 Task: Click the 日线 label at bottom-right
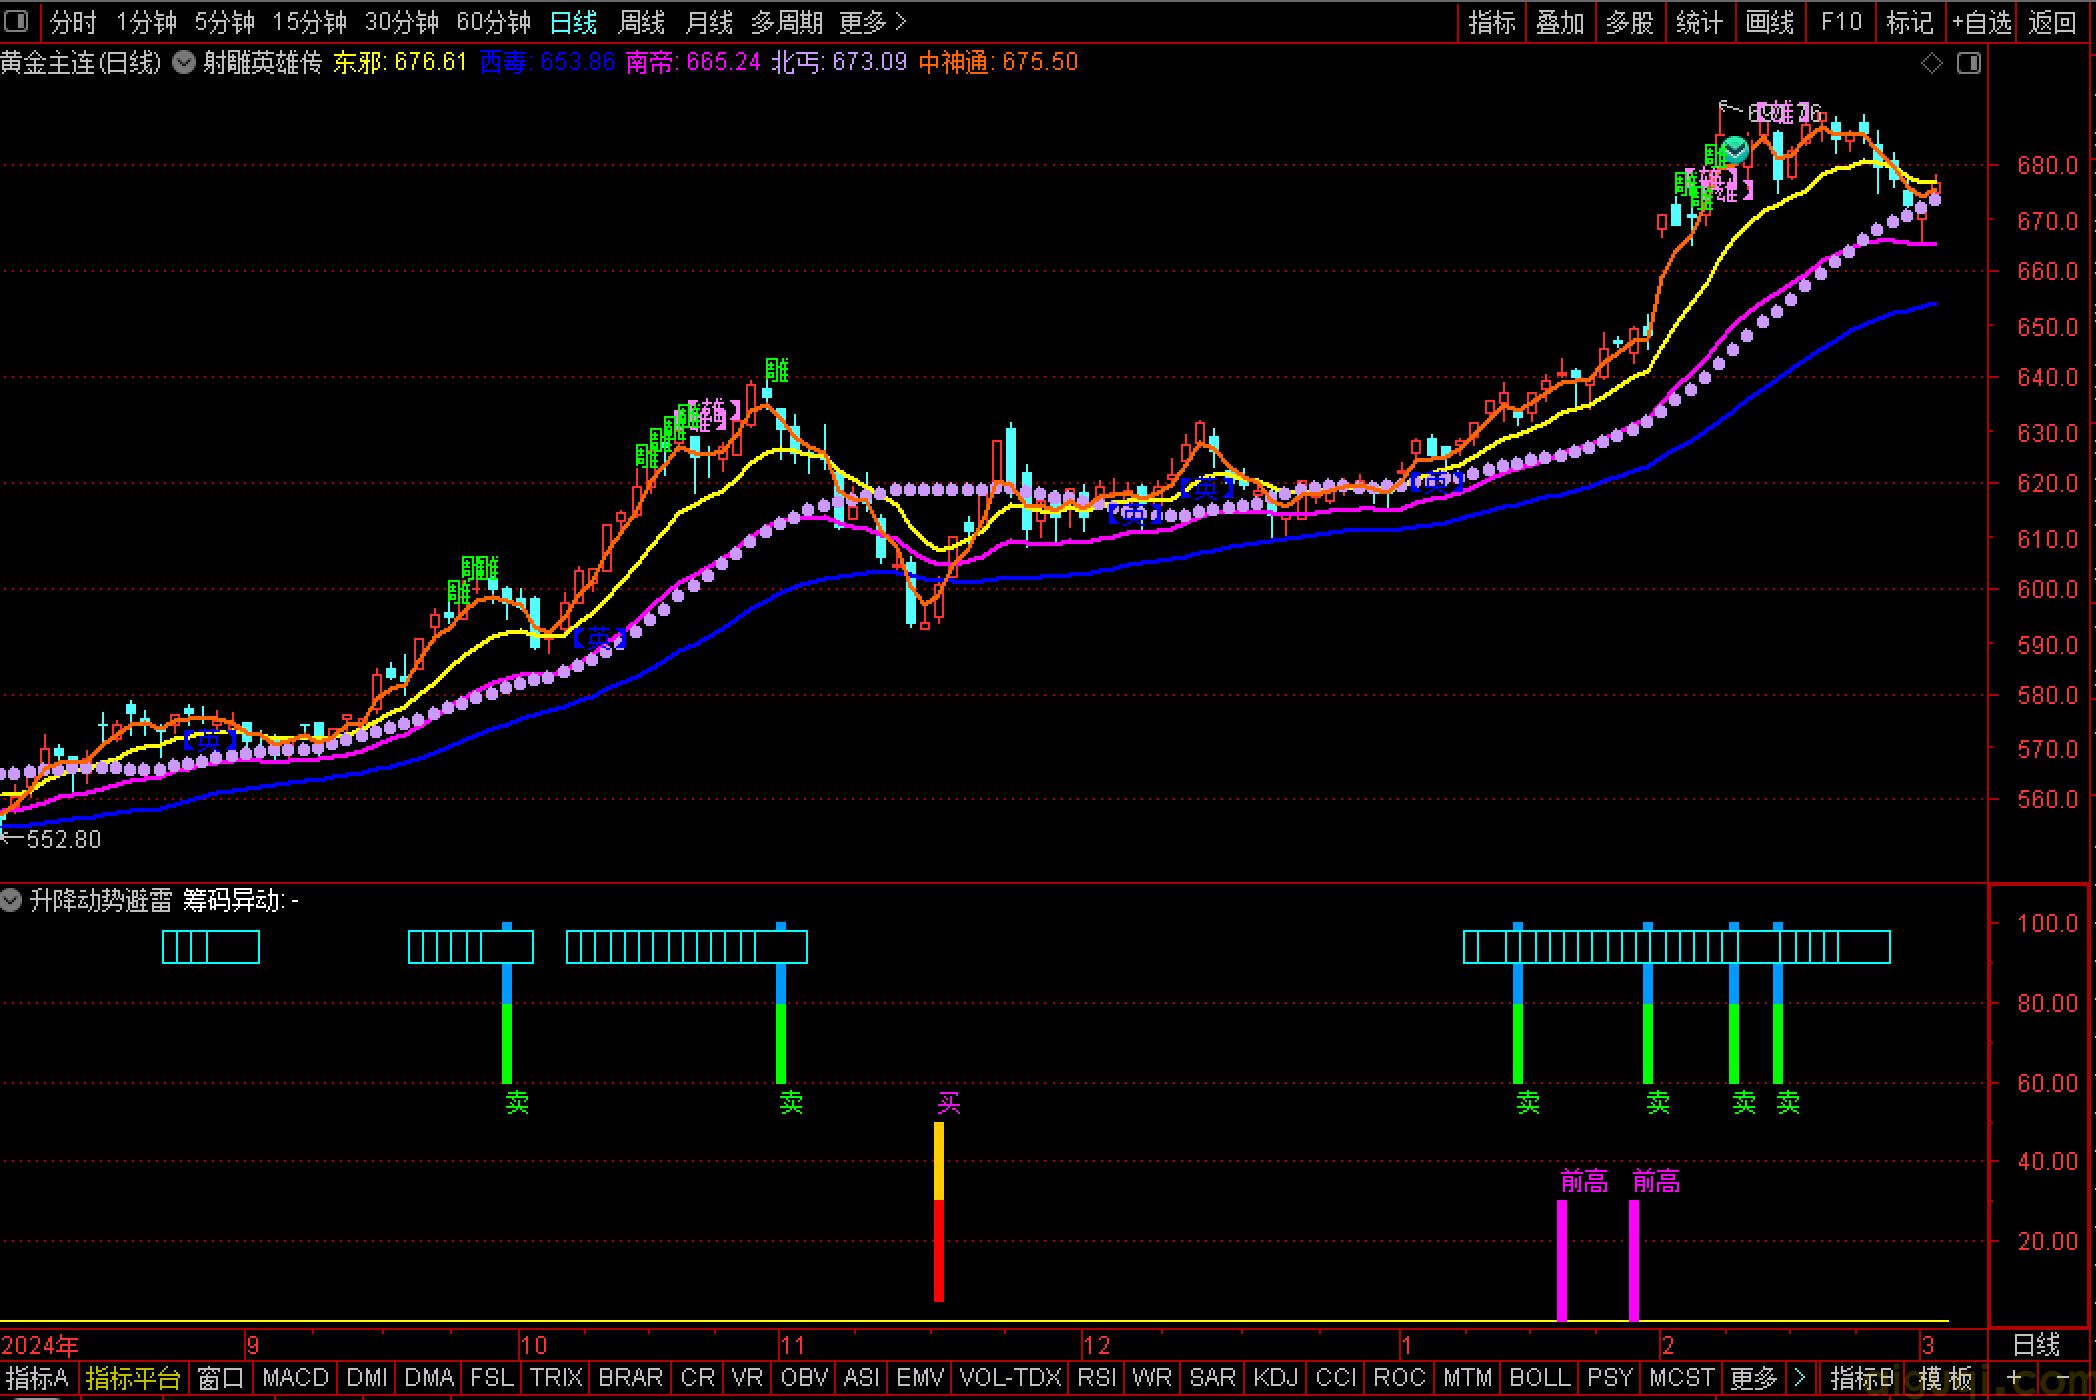[2036, 1345]
